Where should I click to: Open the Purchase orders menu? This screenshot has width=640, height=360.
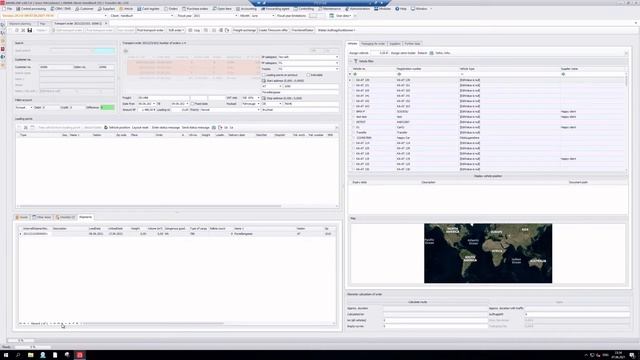pos(196,9)
